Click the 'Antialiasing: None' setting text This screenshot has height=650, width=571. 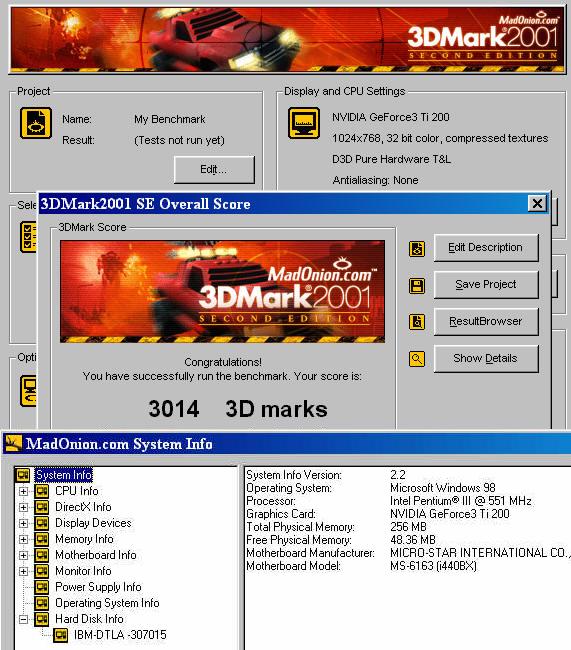coord(375,180)
